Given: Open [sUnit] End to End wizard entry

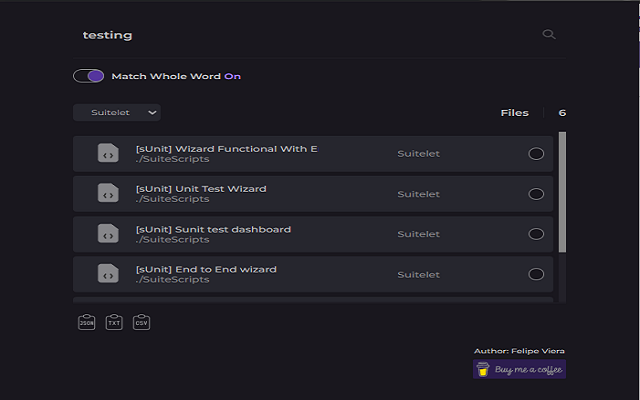Looking at the screenshot, I should 313,274.
